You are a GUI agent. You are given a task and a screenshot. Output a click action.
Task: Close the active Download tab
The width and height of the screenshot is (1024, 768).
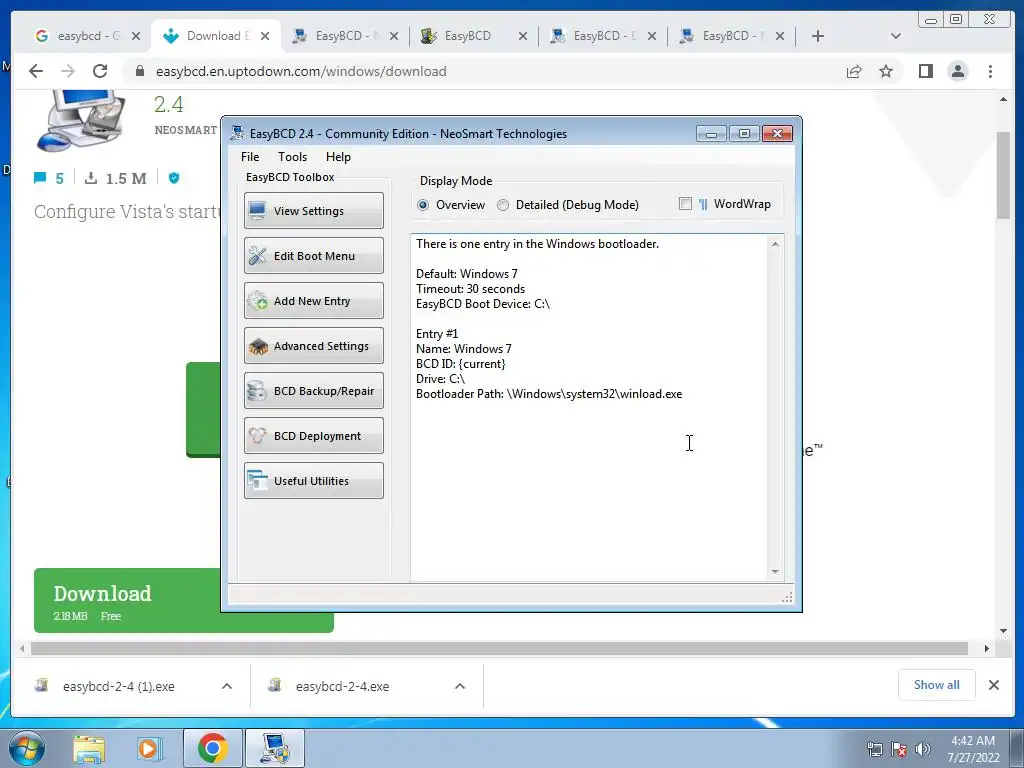click(264, 36)
